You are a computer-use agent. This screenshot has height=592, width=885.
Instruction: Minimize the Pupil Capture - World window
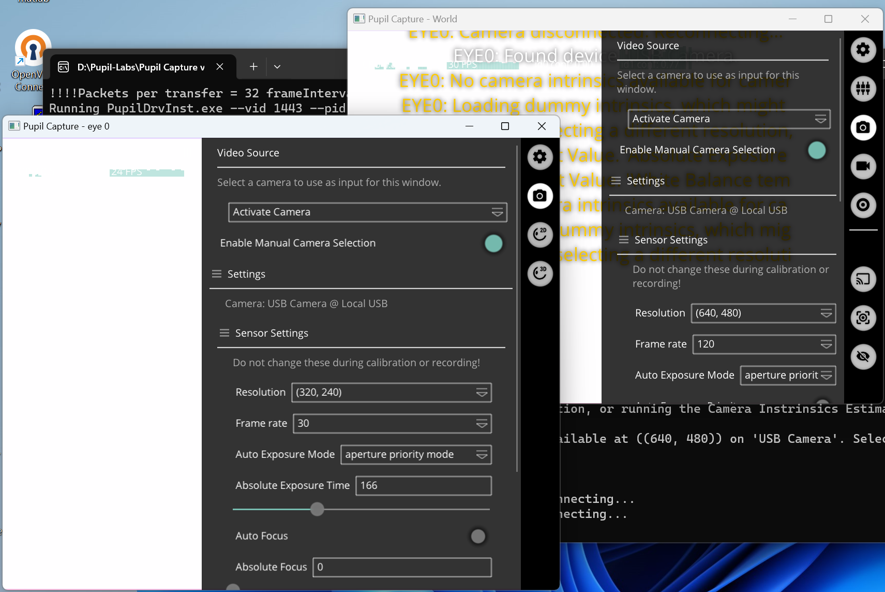(792, 19)
